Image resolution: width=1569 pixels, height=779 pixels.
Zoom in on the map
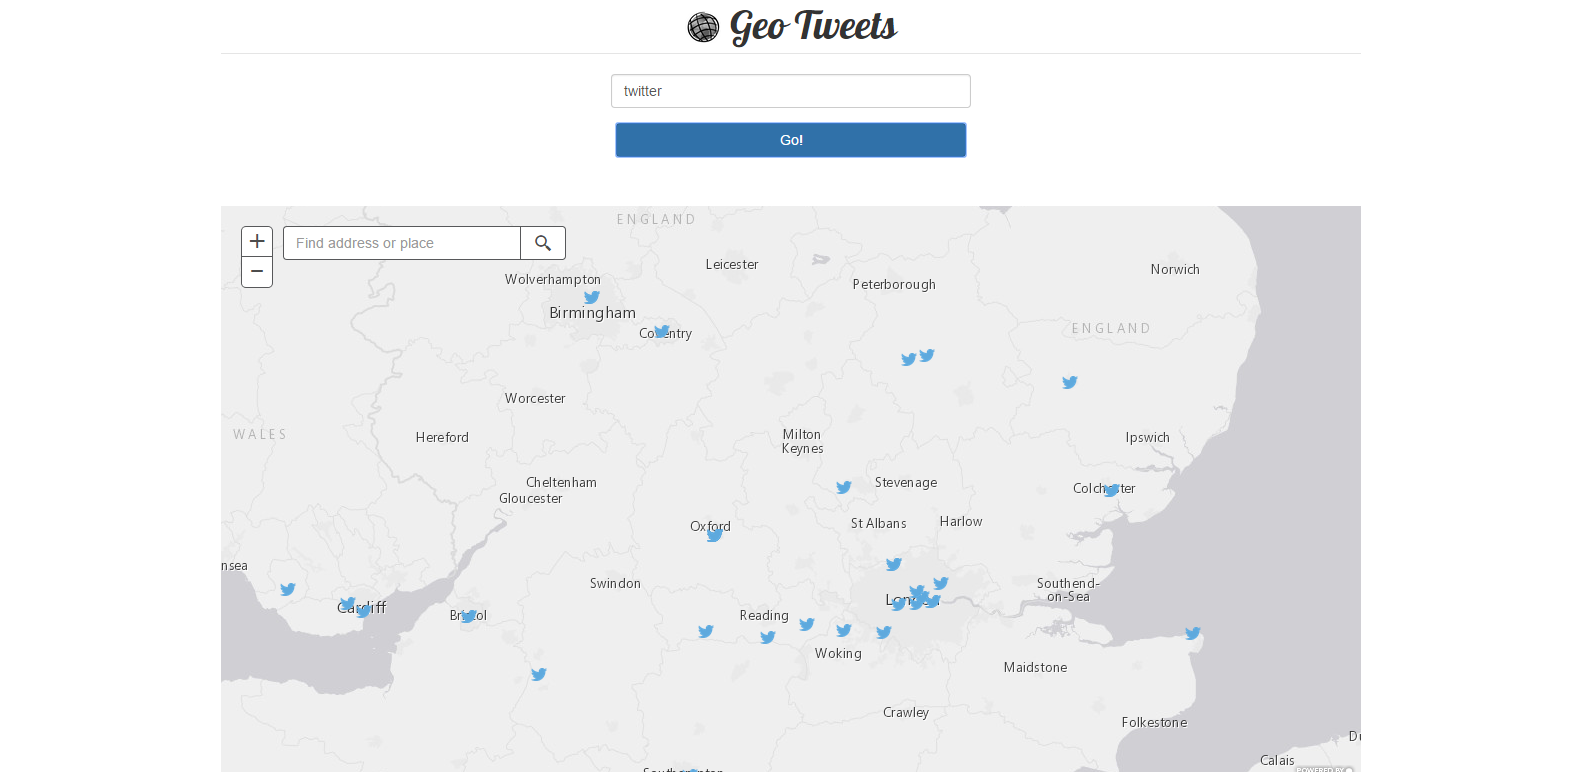(x=257, y=241)
